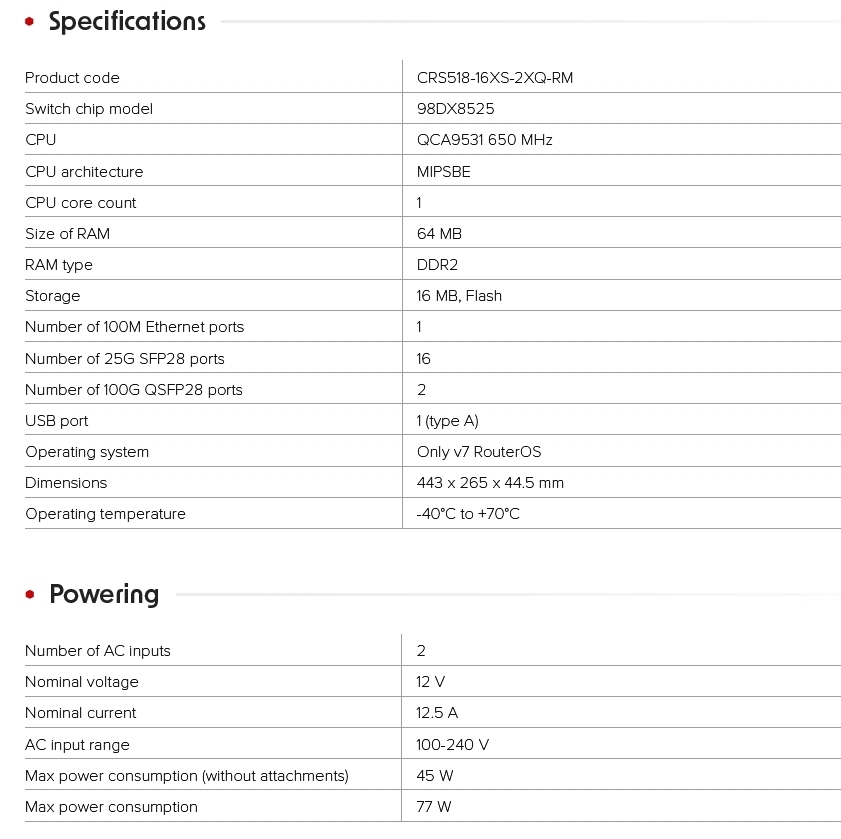This screenshot has height=839, width=841.
Task: Click the USB port value 1 (type A)
Action: click(x=448, y=421)
